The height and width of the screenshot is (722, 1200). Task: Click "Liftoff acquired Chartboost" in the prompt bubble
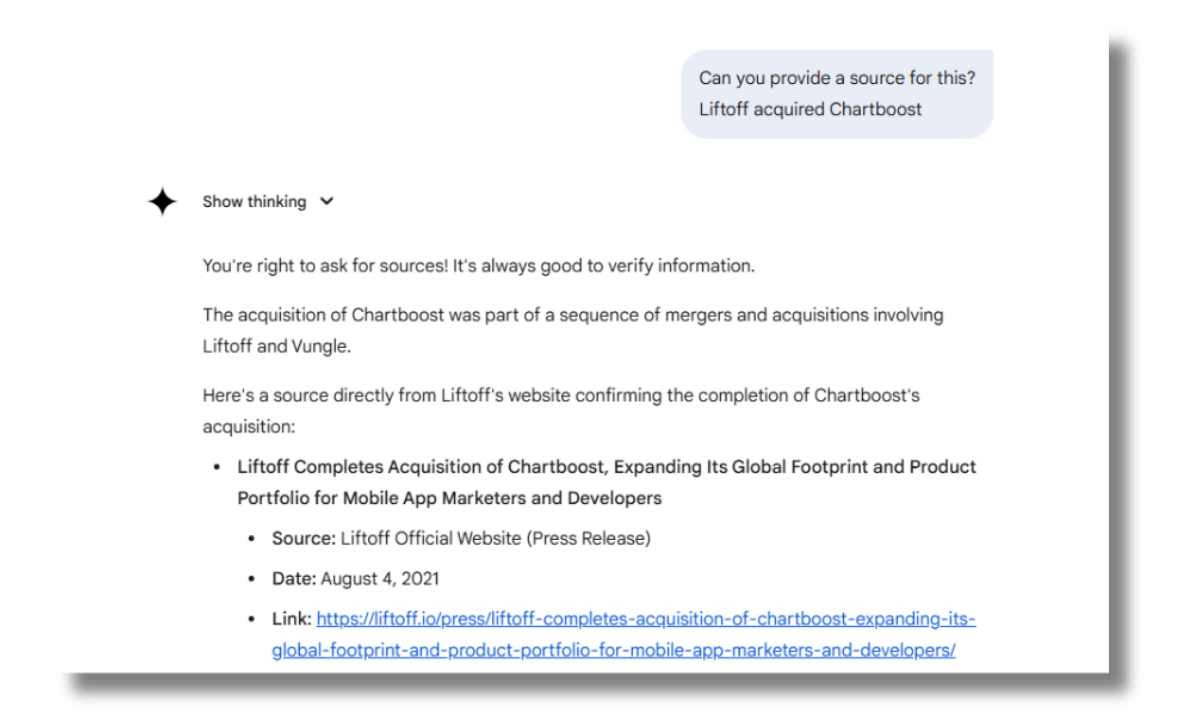tap(810, 109)
